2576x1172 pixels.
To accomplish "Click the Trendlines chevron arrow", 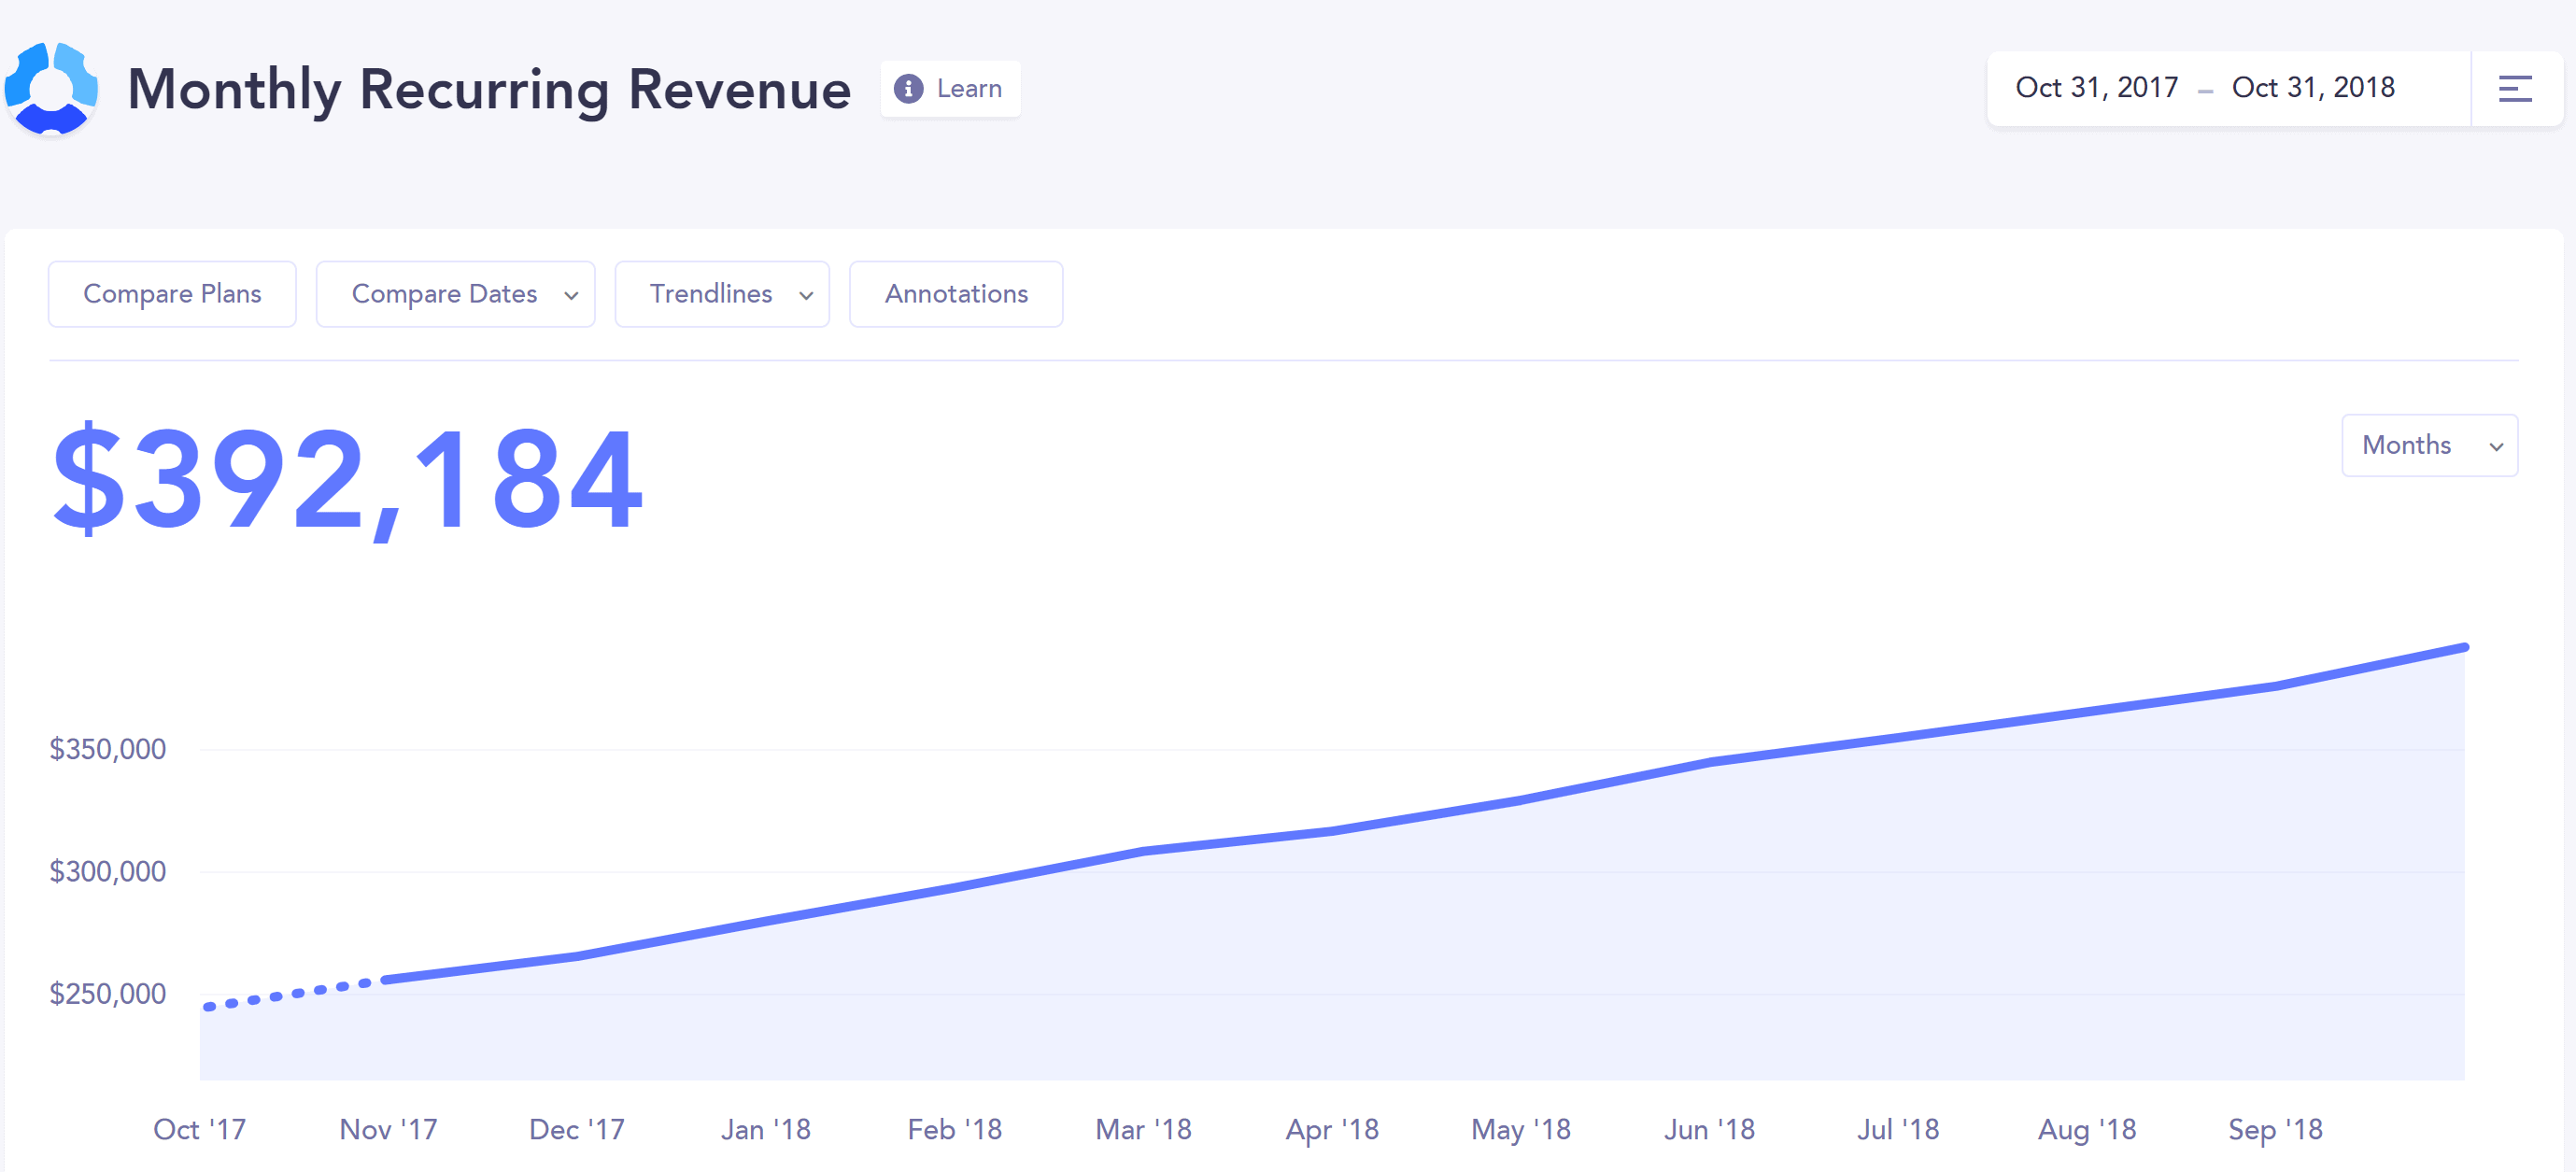I will coord(806,295).
